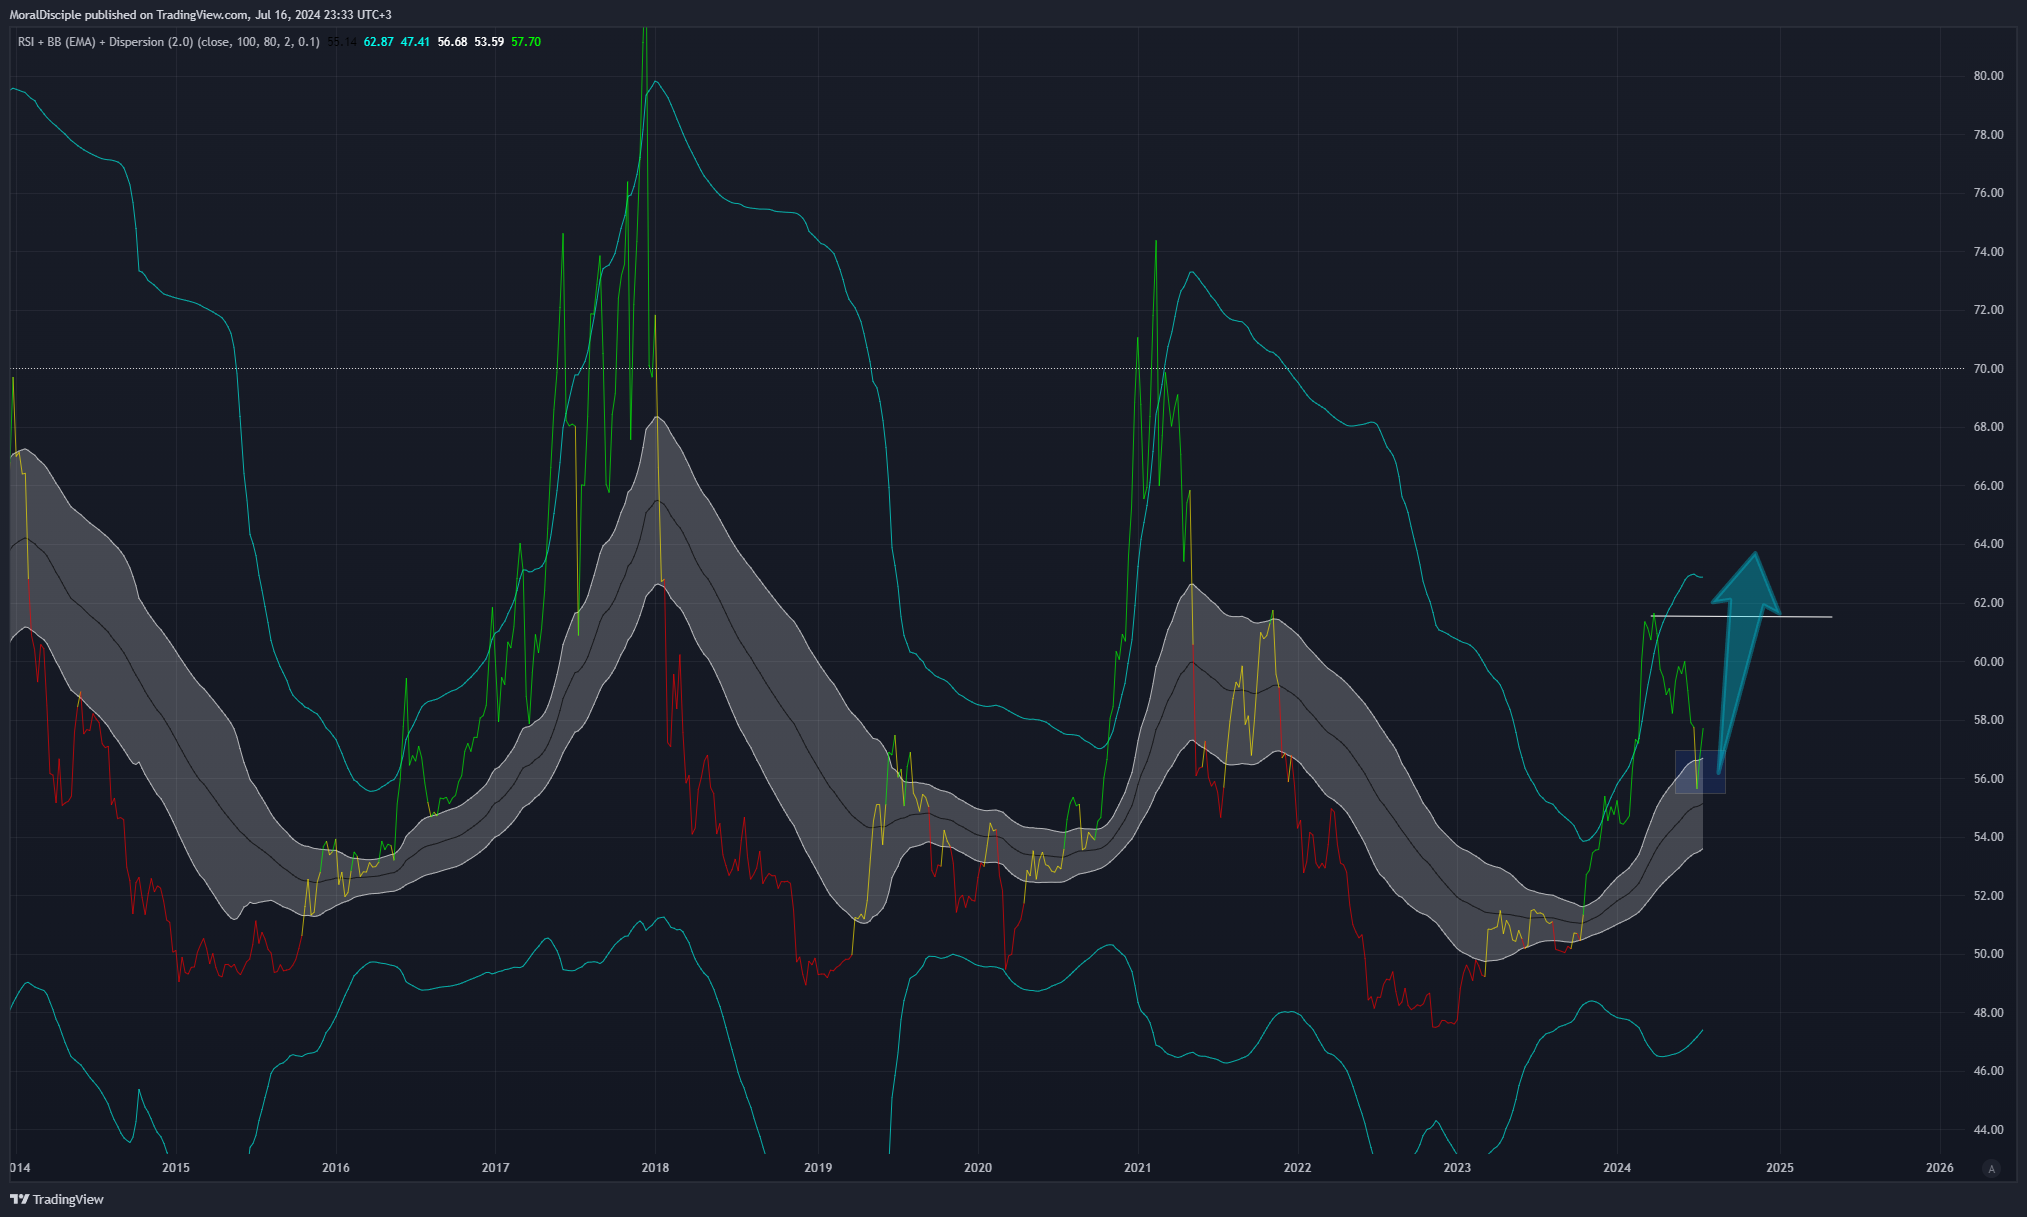Viewport: 2027px width, 1217px height.
Task: Click the 62.00 price scale label
Action: tap(1988, 603)
